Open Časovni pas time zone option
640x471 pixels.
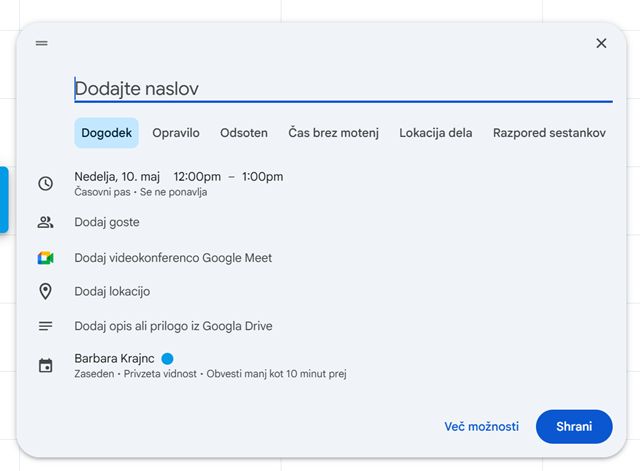tap(102, 192)
